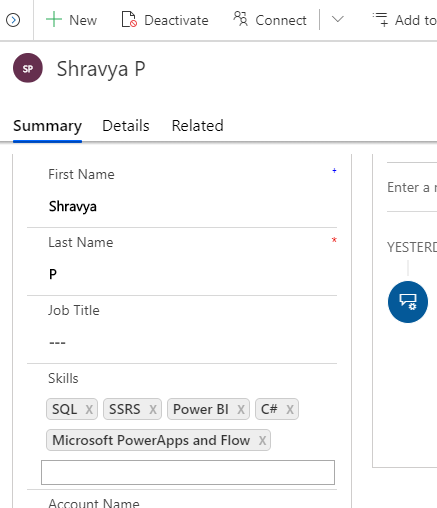Remove the SQL skill tag
Image resolution: width=437 pixels, height=508 pixels.
coord(89,409)
